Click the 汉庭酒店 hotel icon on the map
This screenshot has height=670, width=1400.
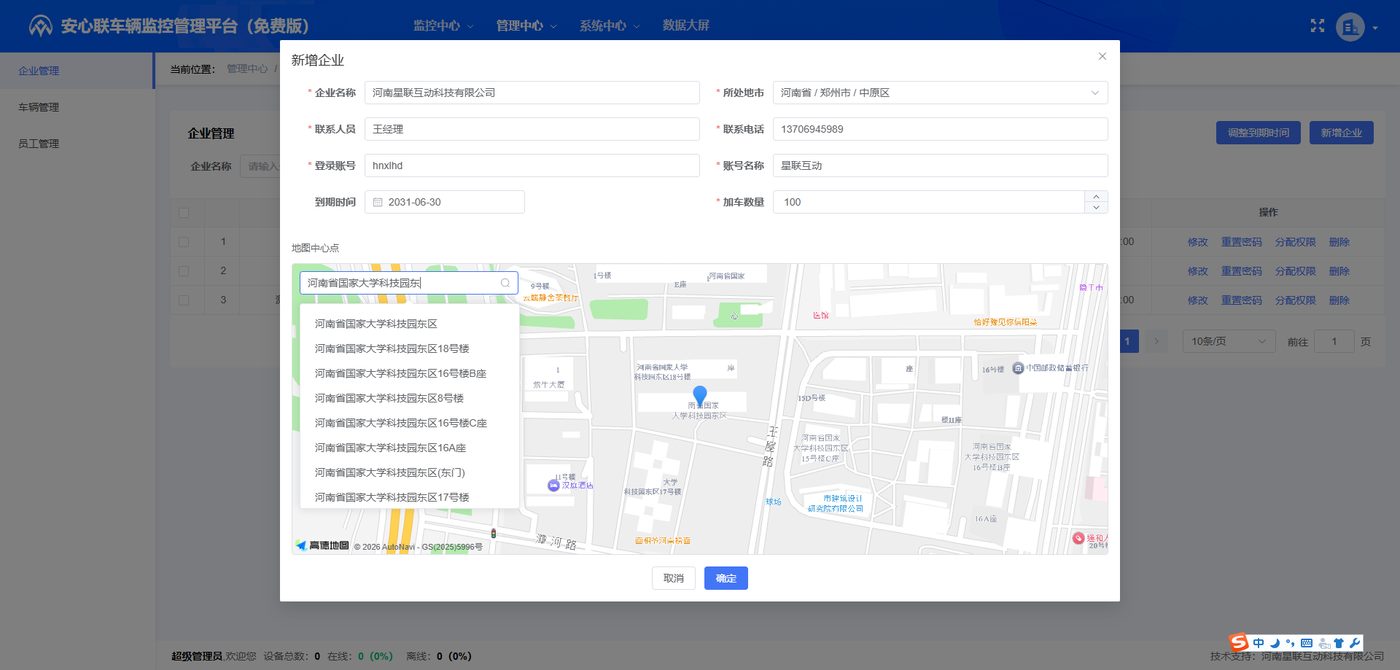[553, 485]
